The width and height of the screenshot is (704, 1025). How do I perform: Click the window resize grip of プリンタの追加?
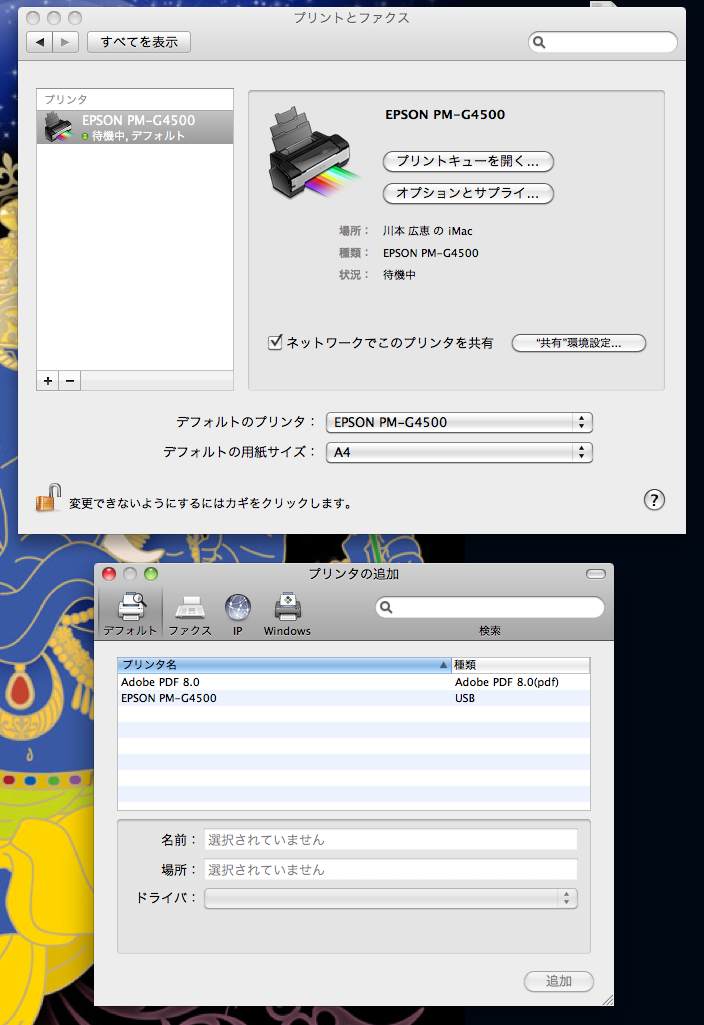tap(607, 1000)
